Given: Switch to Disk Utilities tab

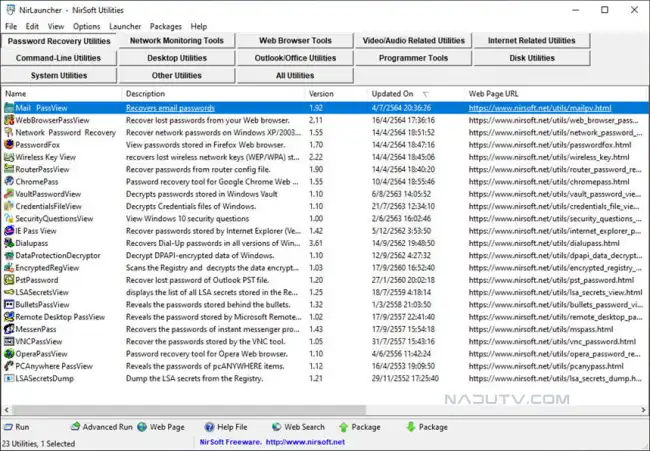Looking at the screenshot, I should 532,58.
